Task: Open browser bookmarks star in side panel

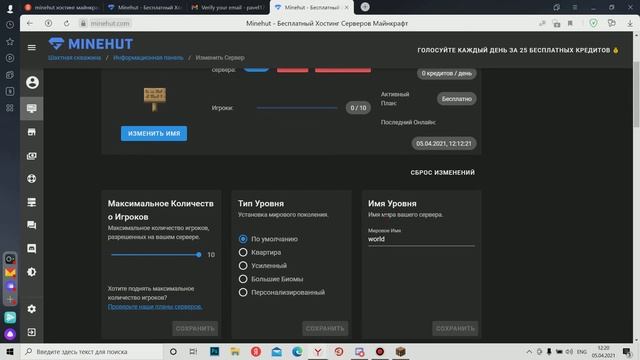Action: [10, 41]
